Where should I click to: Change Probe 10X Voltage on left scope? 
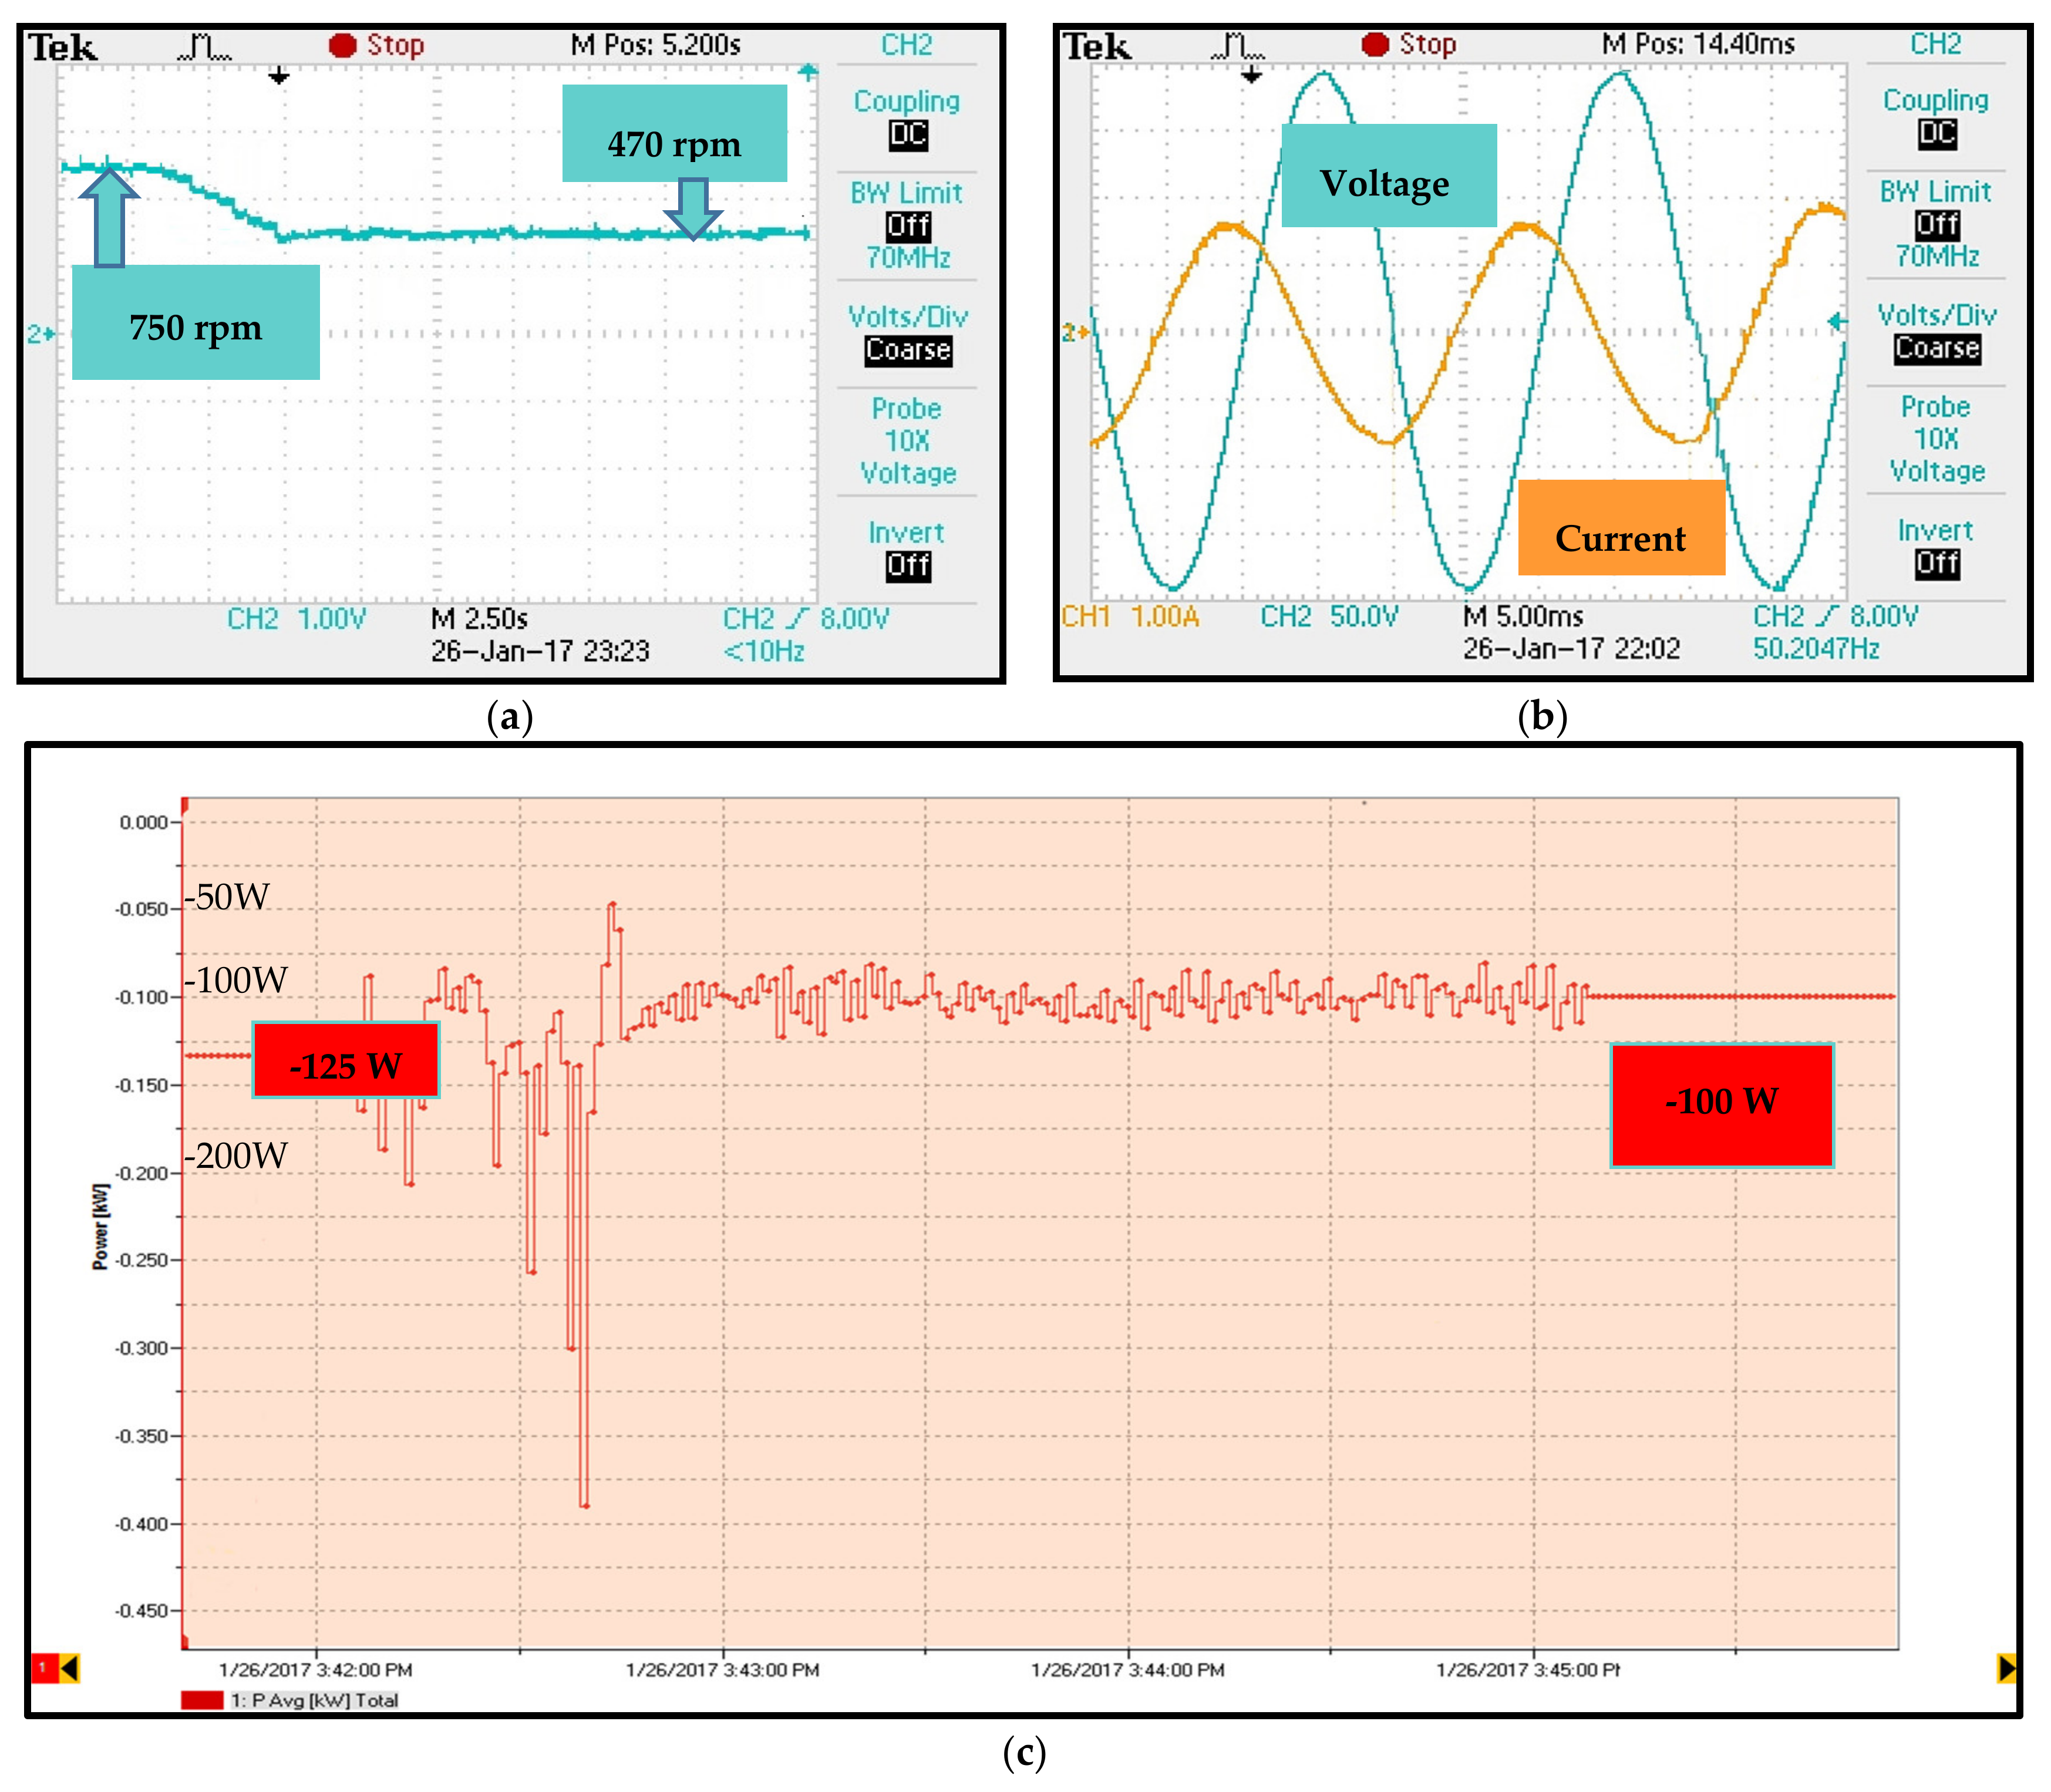(x=907, y=440)
